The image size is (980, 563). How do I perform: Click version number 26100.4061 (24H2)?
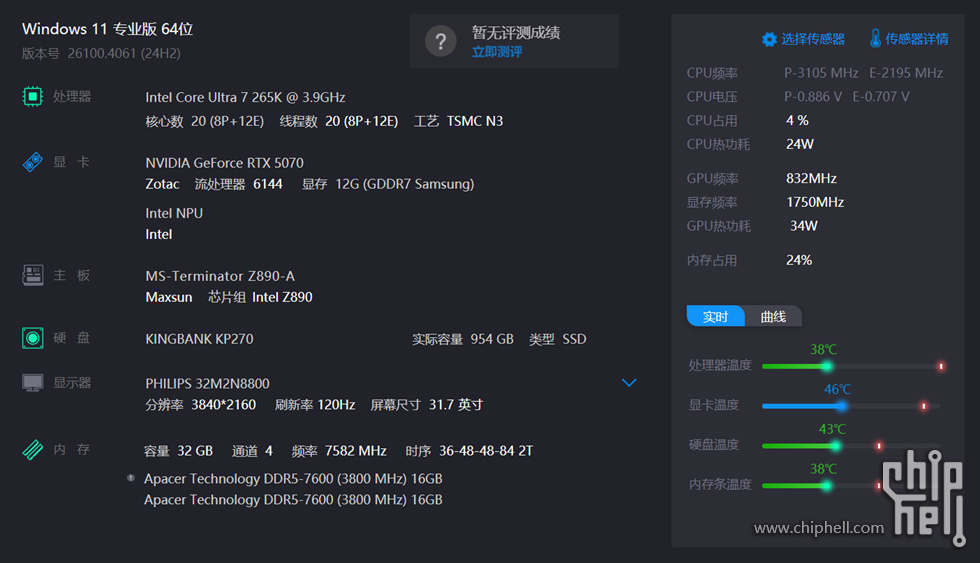click(x=124, y=54)
